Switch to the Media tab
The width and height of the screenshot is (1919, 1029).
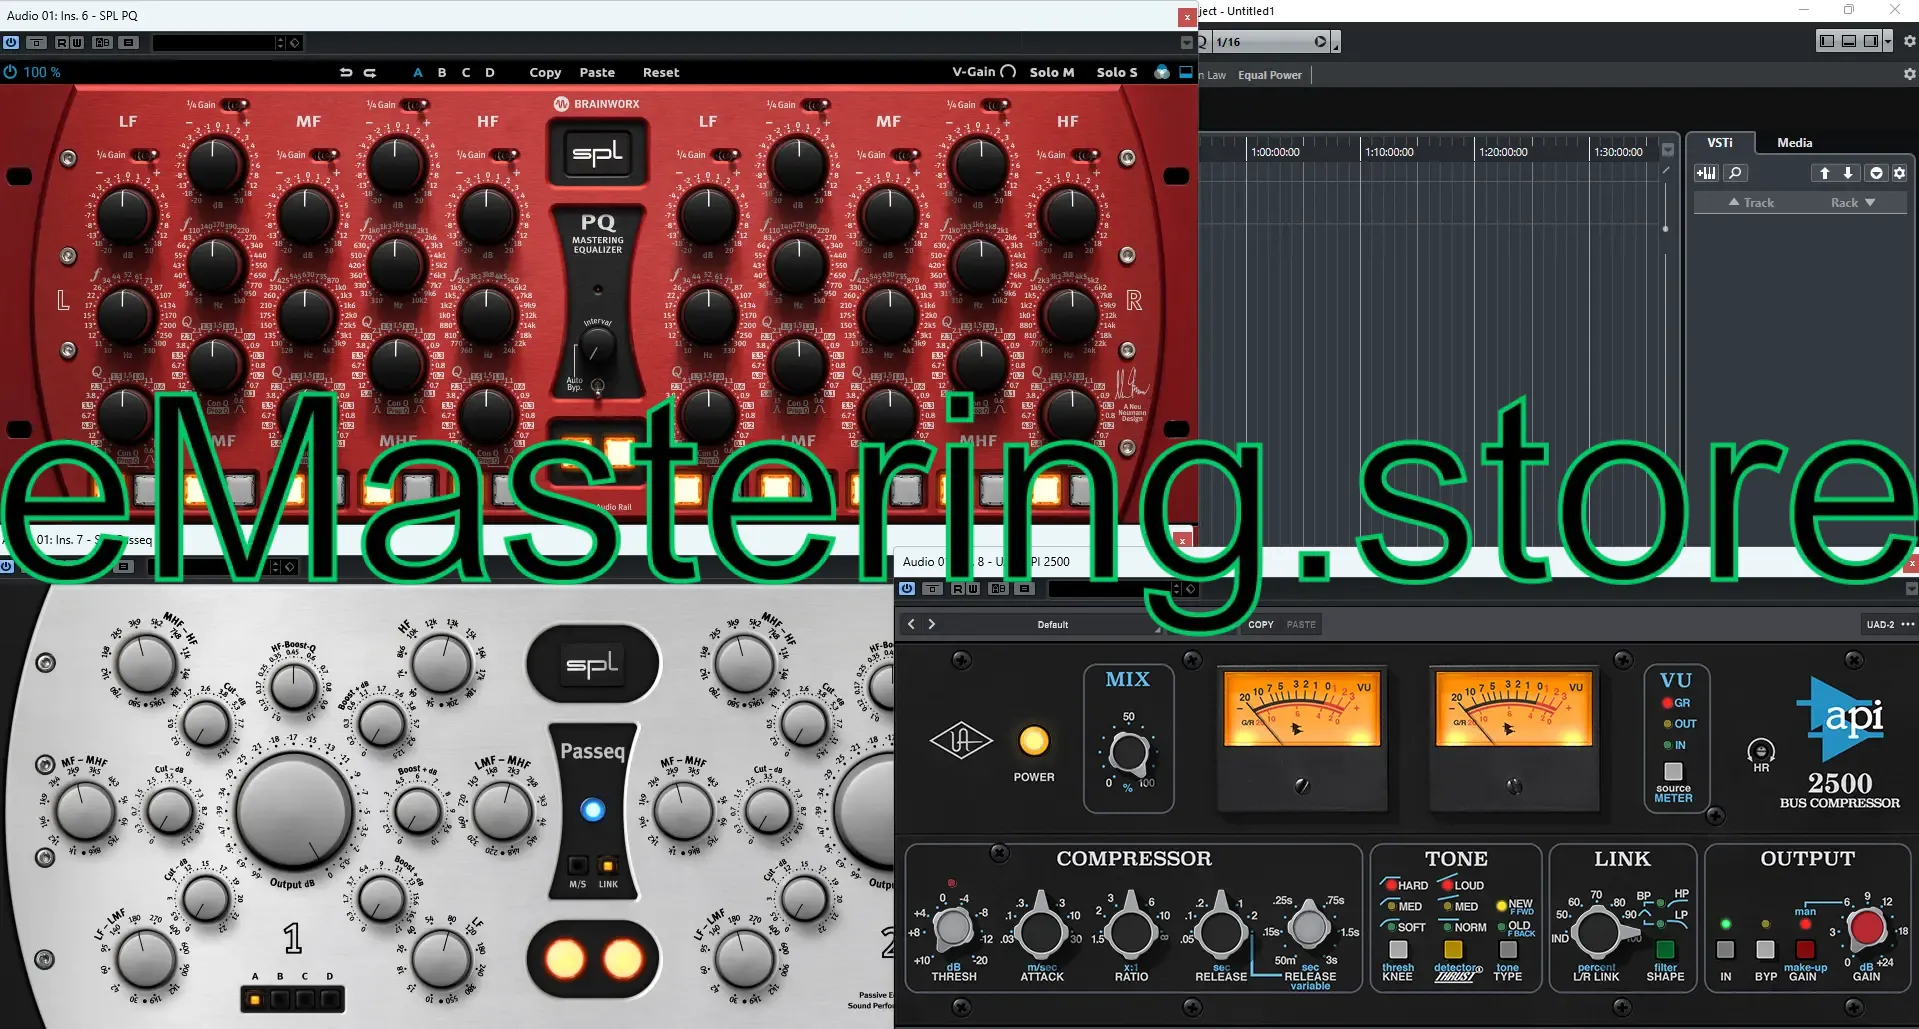point(1794,143)
